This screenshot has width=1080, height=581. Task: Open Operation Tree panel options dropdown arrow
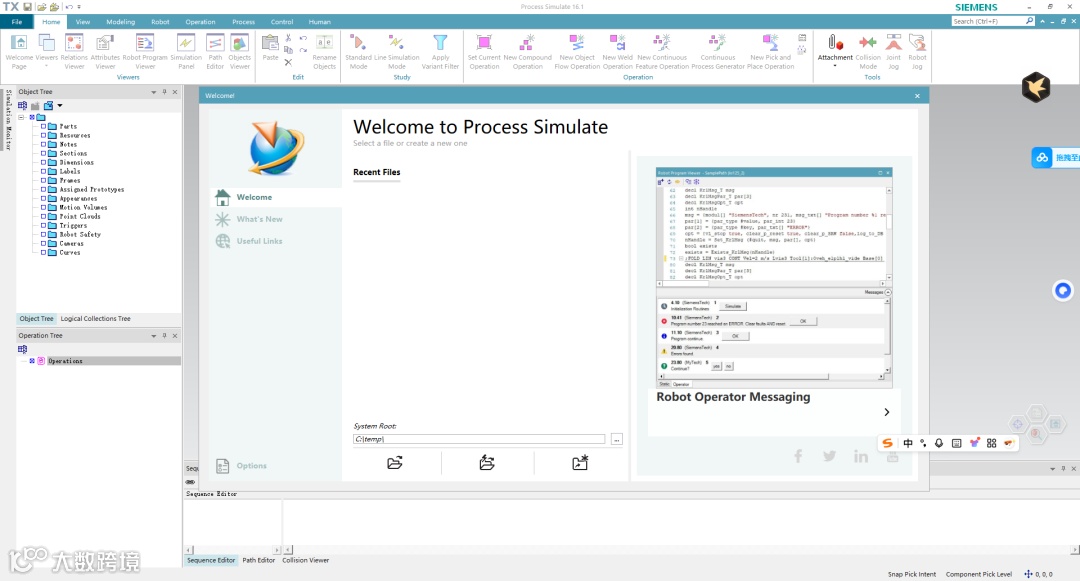154,336
